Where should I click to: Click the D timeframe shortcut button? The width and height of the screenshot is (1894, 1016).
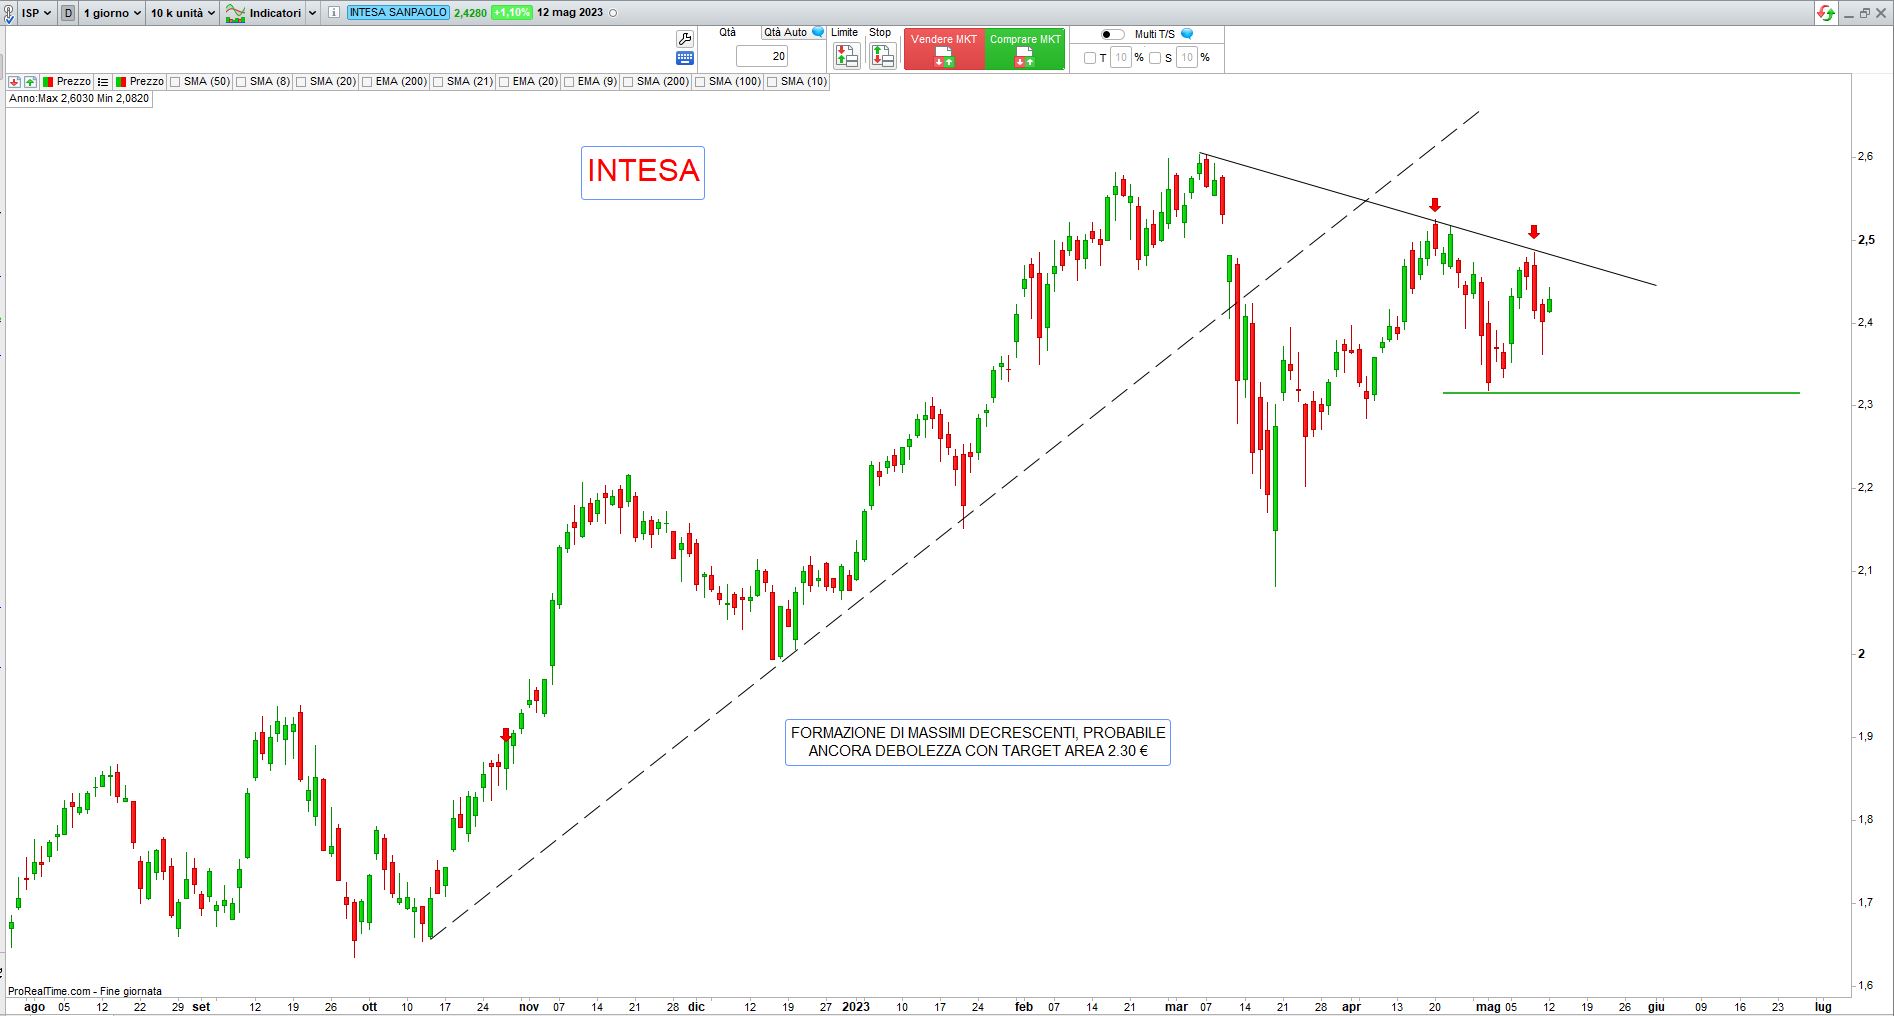(68, 13)
